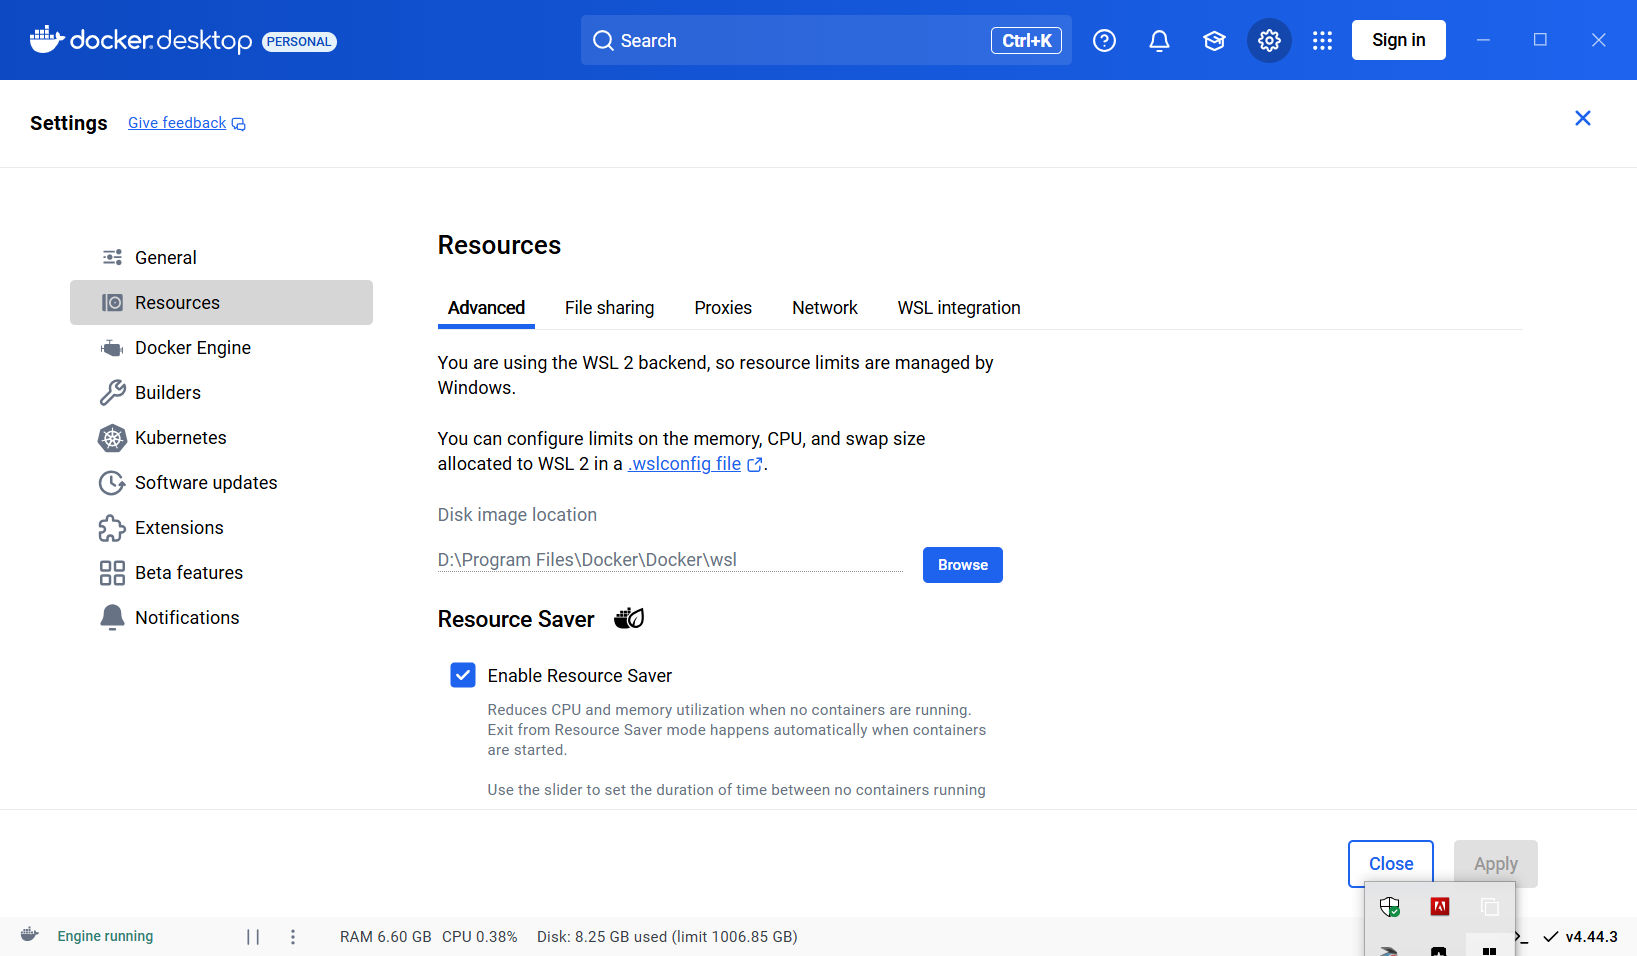Click the Docker Engine whale icon in sidebar
1637x956 pixels.
click(x=112, y=348)
